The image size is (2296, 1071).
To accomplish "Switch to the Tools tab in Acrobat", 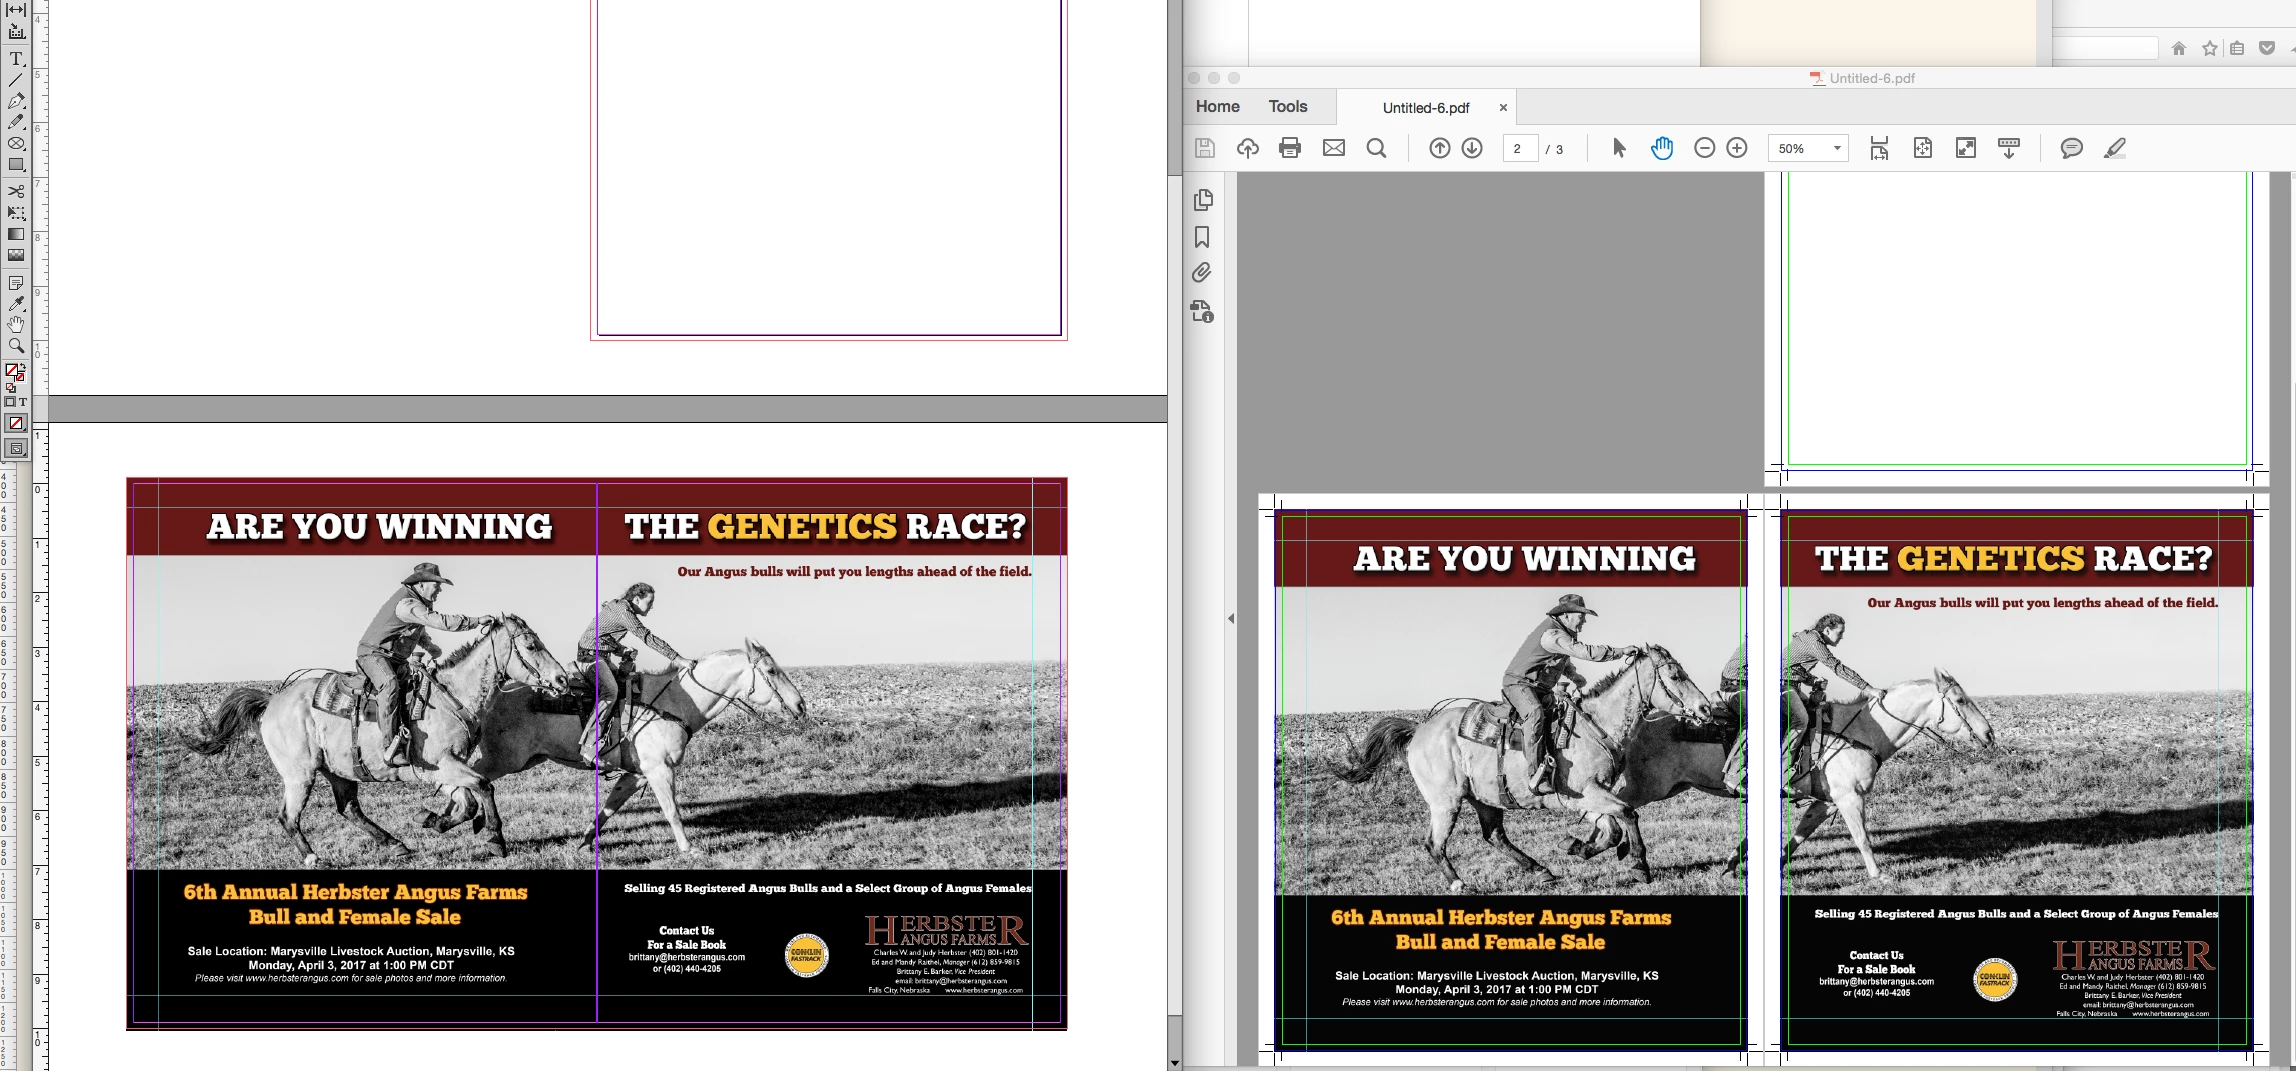I will tap(1287, 106).
